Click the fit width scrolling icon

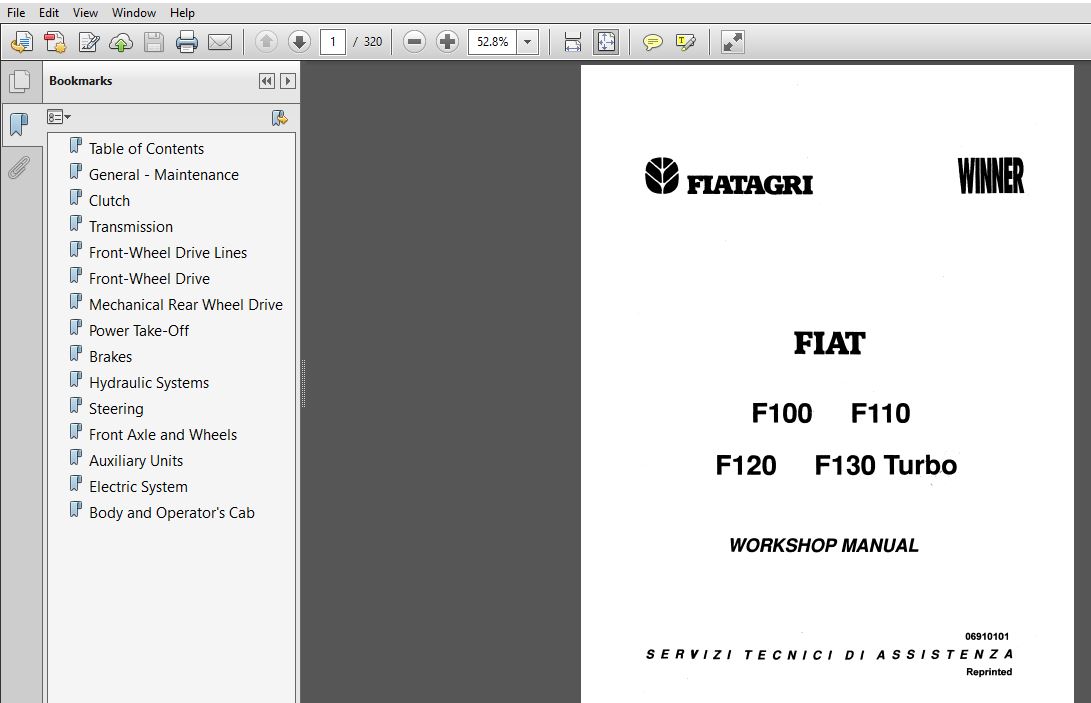[573, 42]
